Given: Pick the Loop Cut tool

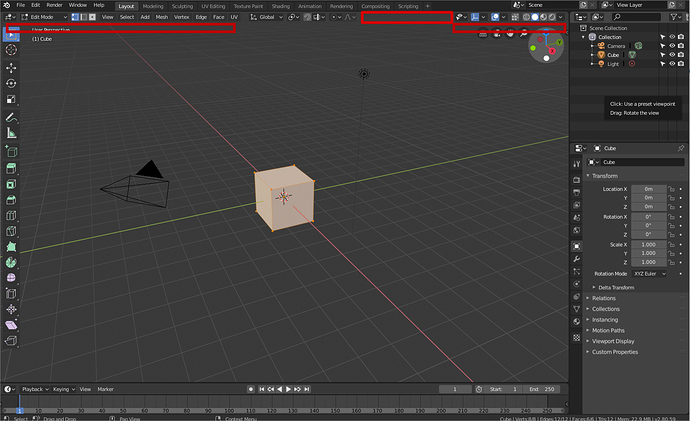Looking at the screenshot, I should 11,216.
